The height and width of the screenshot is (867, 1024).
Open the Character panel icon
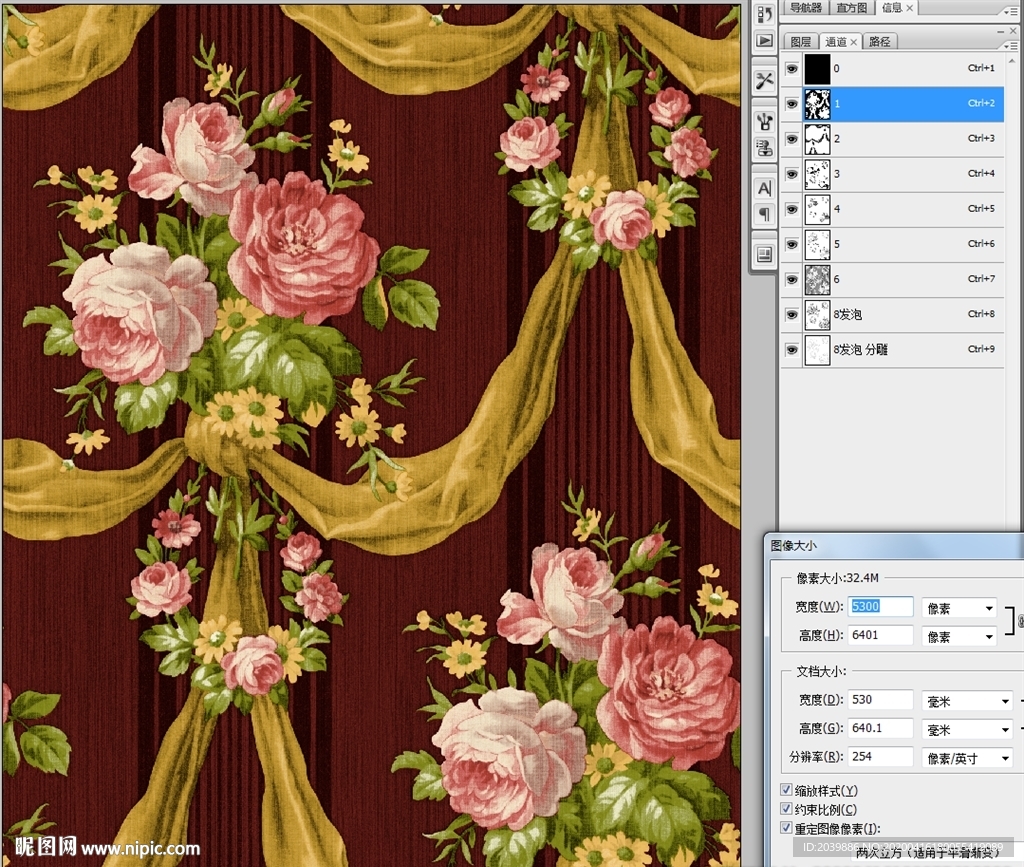(x=764, y=188)
